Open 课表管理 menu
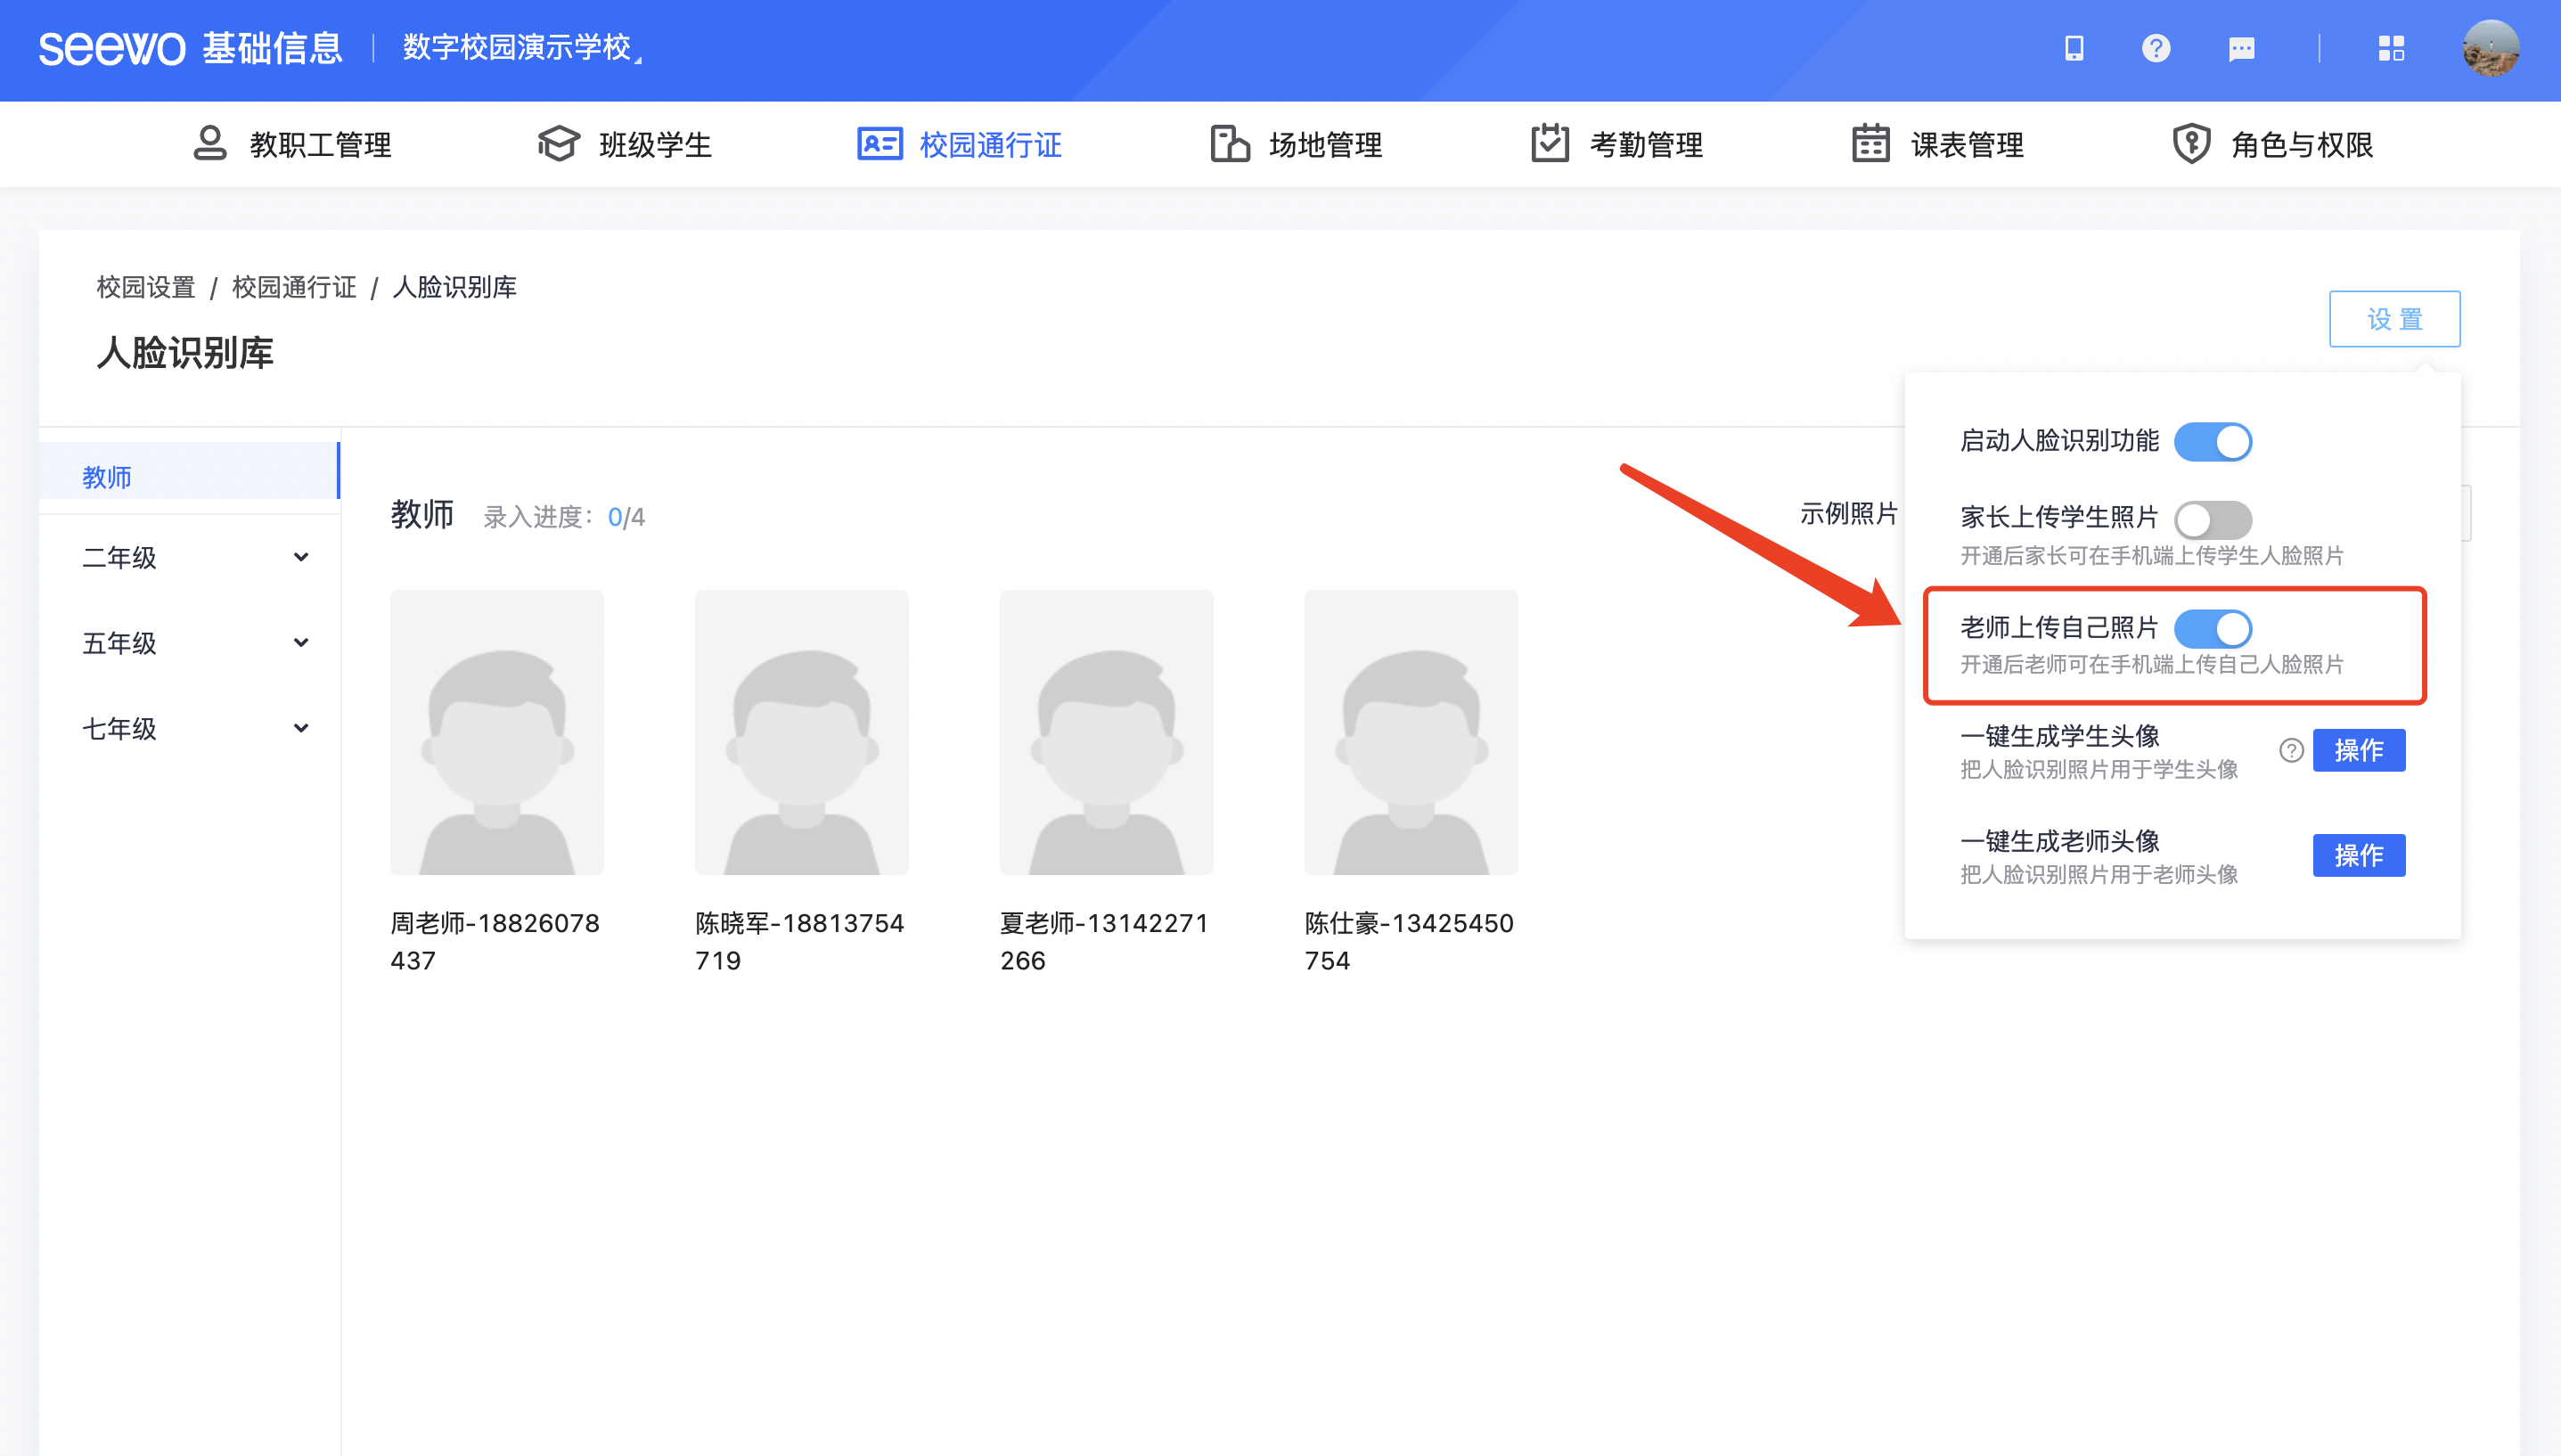 point(1937,144)
